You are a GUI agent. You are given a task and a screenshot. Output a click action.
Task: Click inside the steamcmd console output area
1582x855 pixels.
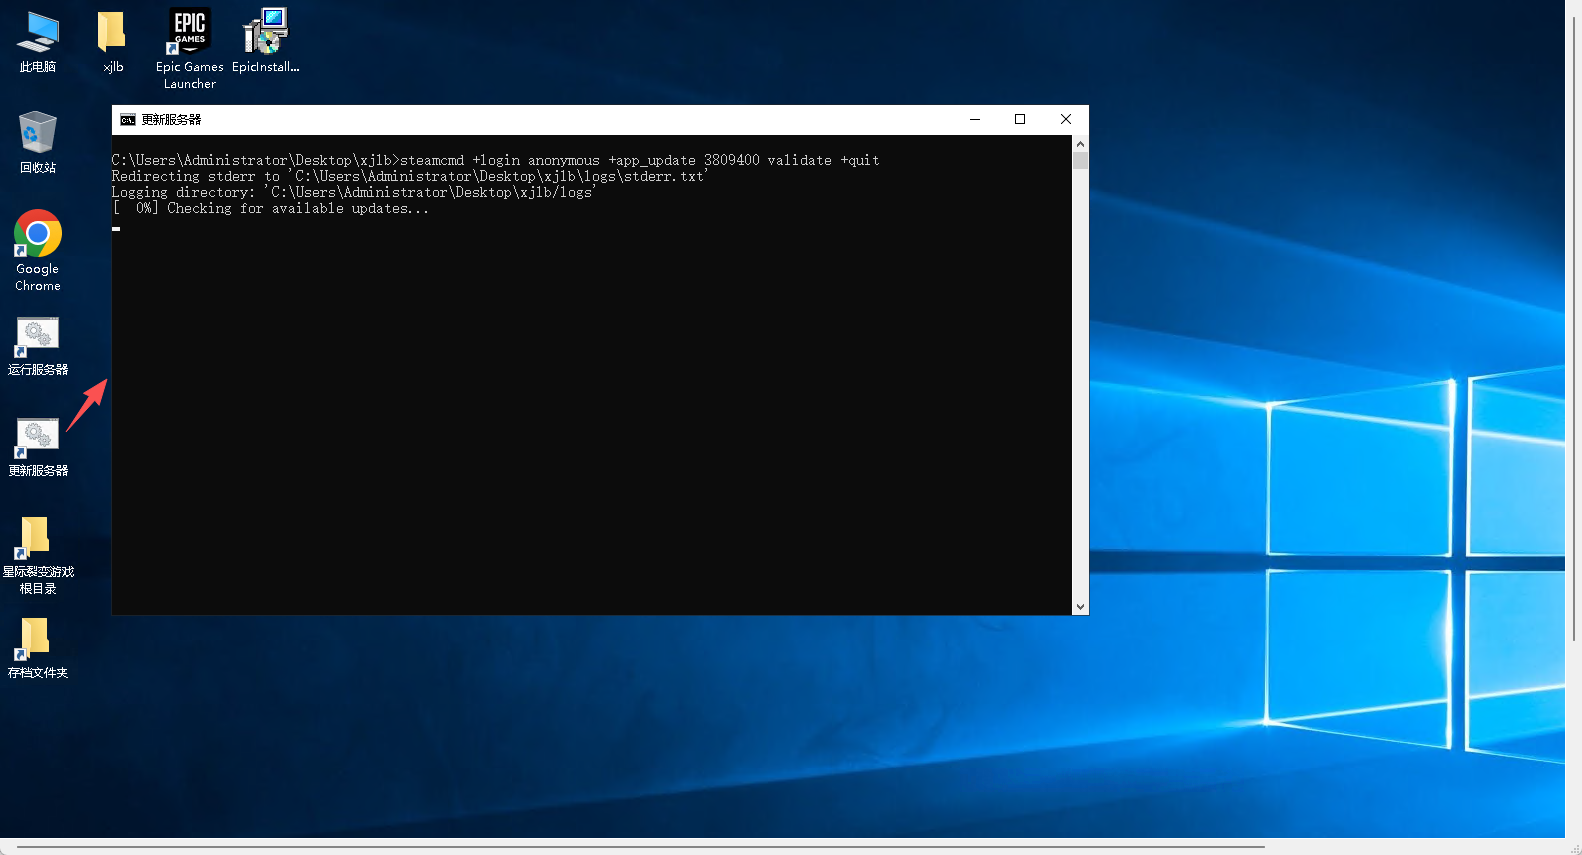(x=590, y=400)
